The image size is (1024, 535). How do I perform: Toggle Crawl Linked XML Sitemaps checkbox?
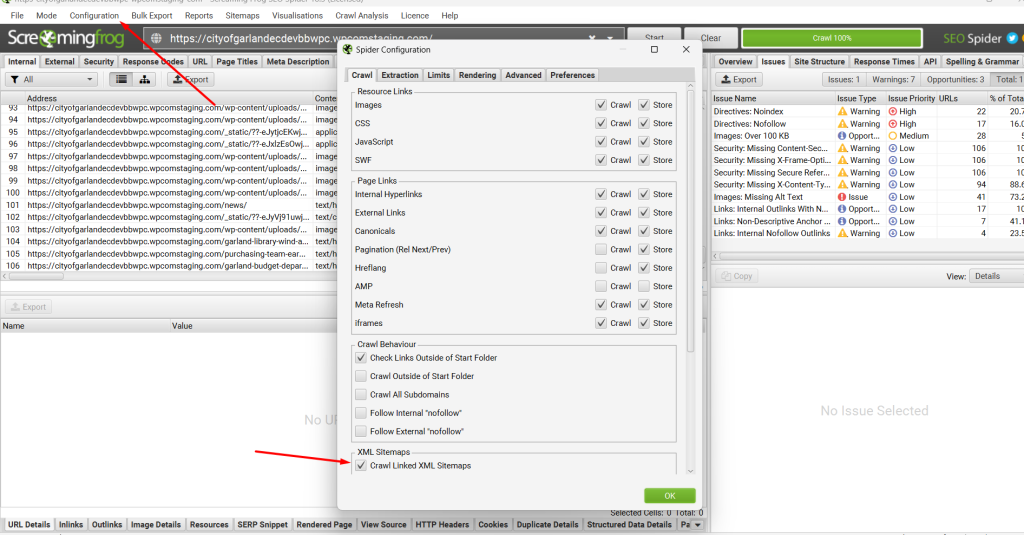[x=361, y=465]
